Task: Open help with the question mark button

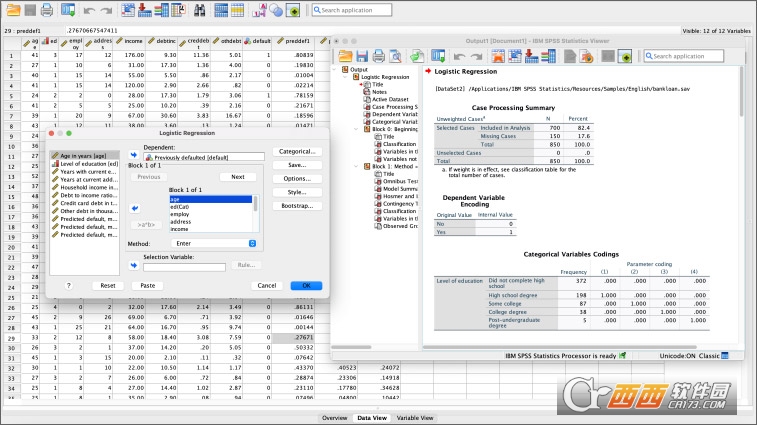Action: [69, 285]
